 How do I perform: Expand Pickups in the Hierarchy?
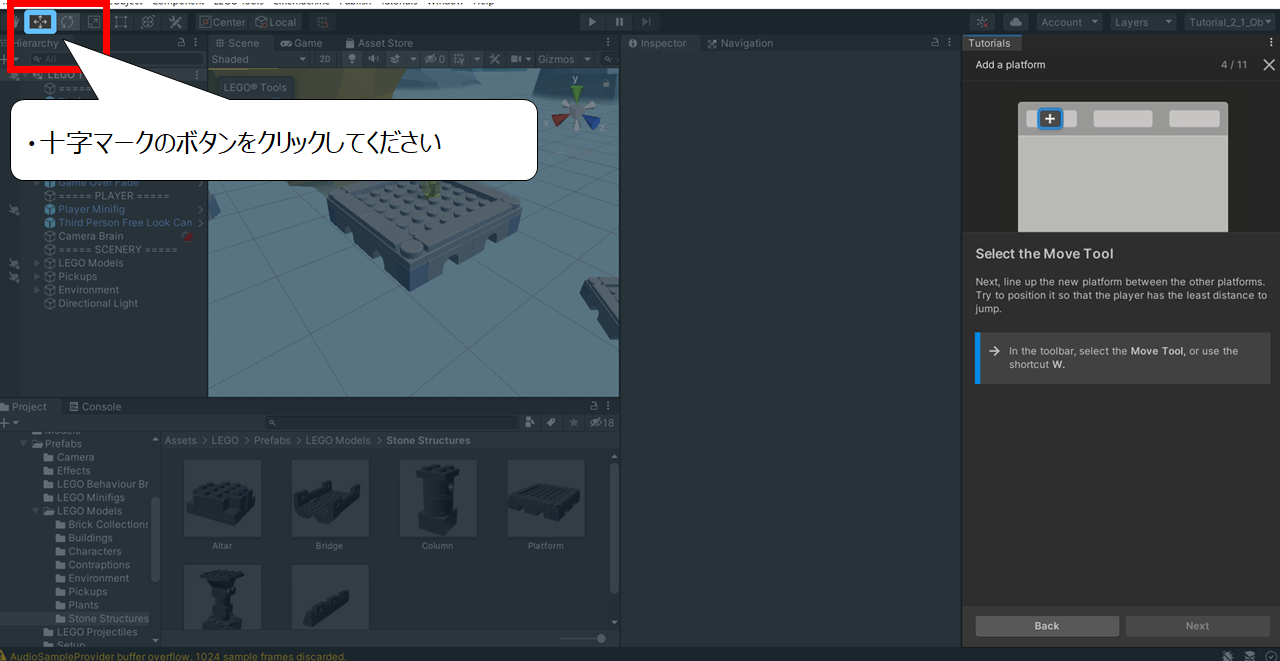point(38,277)
